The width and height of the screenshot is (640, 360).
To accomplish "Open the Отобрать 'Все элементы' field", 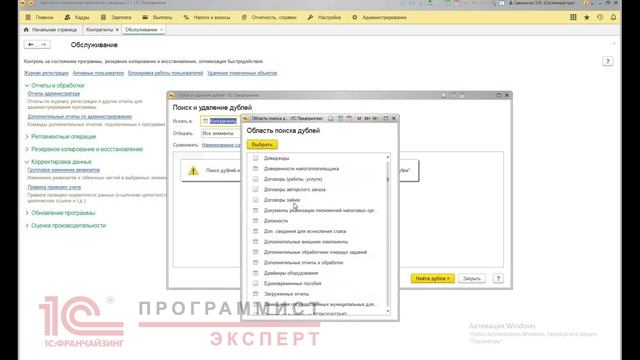I will click(x=220, y=133).
